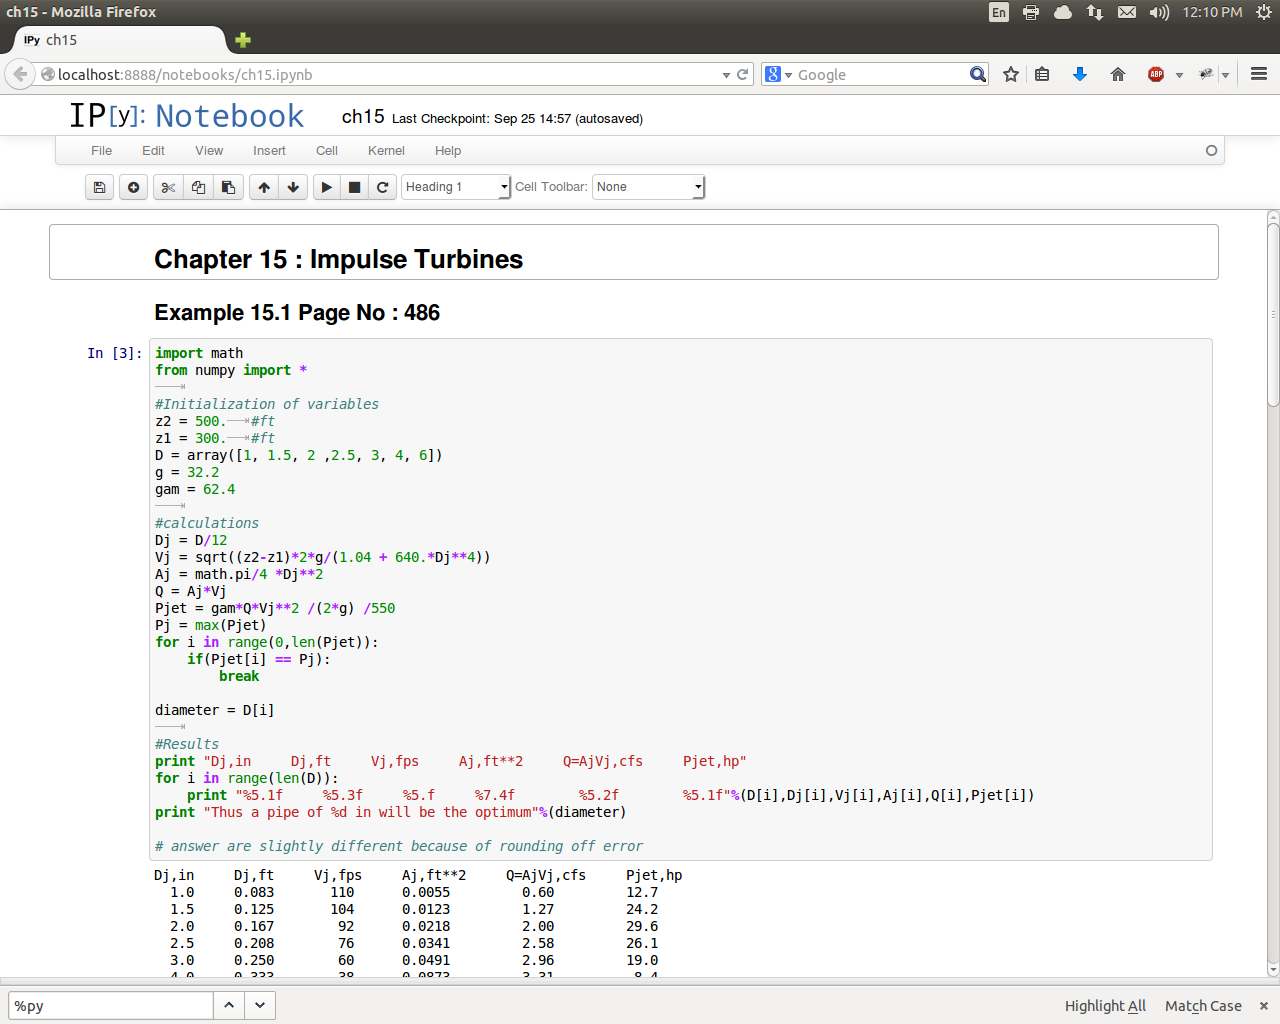The height and width of the screenshot is (1024, 1280).
Task: Open the Heading 1 cell type dropdown
Action: point(456,187)
